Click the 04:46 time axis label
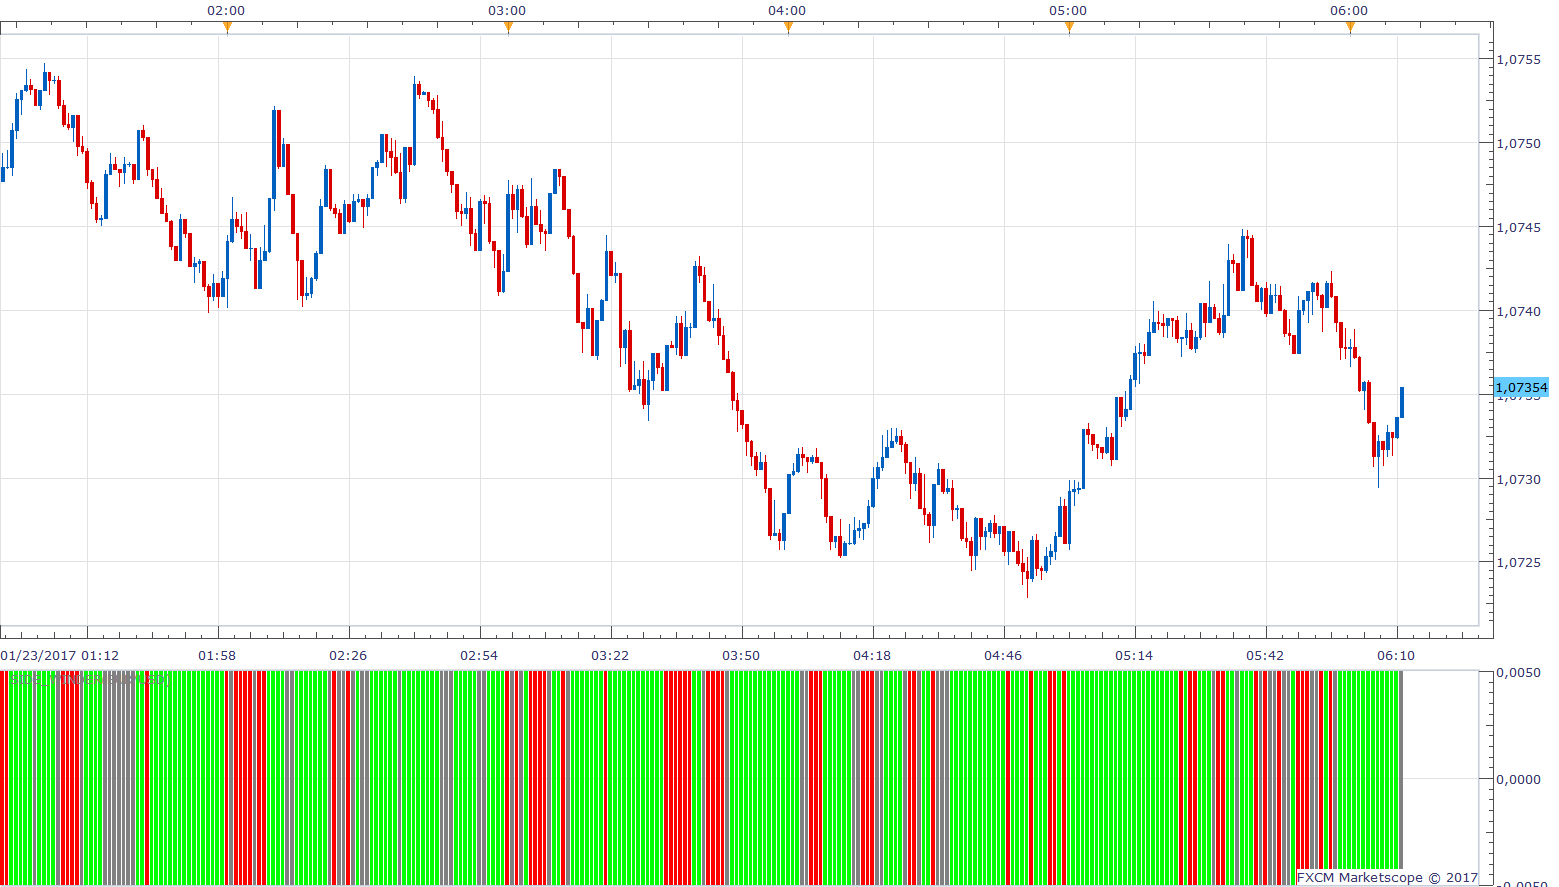Screen dimensions: 1559x887 click(1003, 655)
